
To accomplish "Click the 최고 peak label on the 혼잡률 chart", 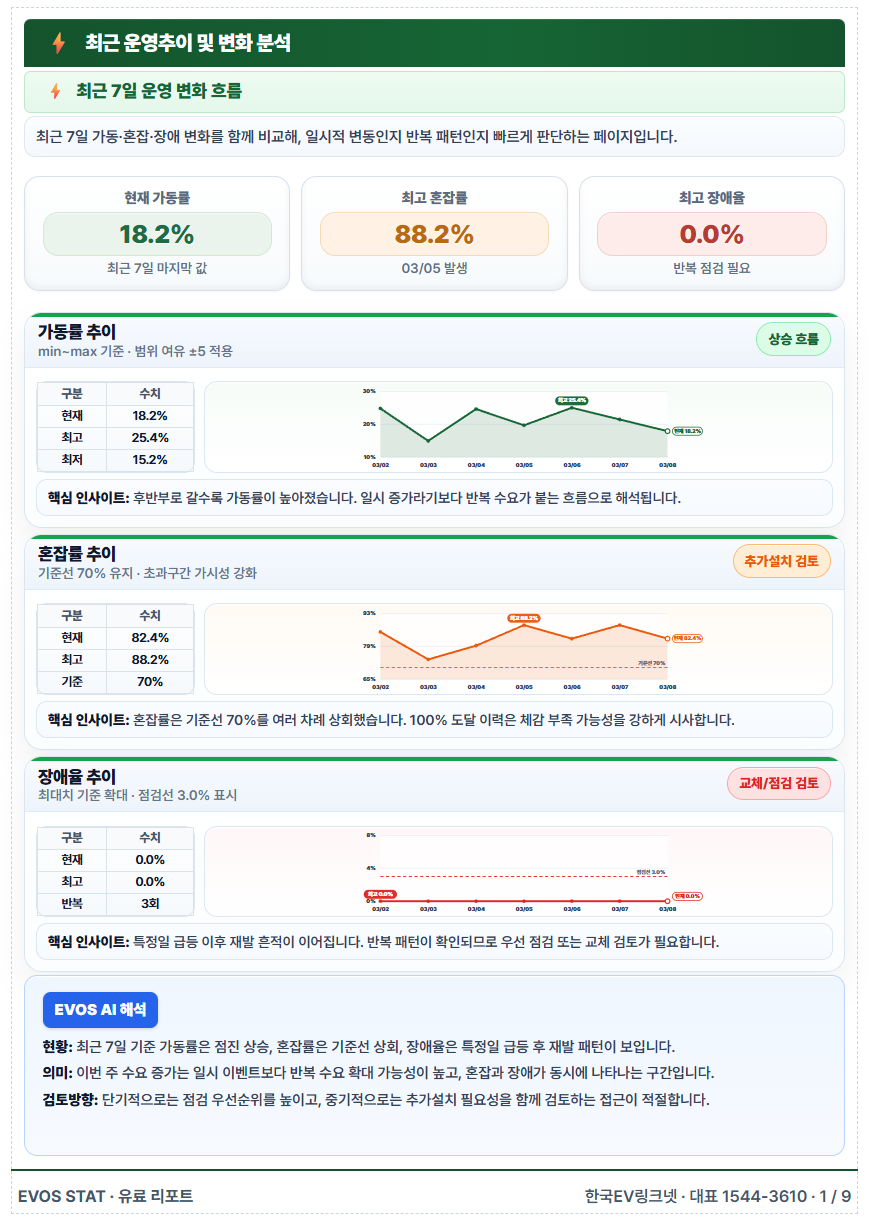I will coord(523,618).
